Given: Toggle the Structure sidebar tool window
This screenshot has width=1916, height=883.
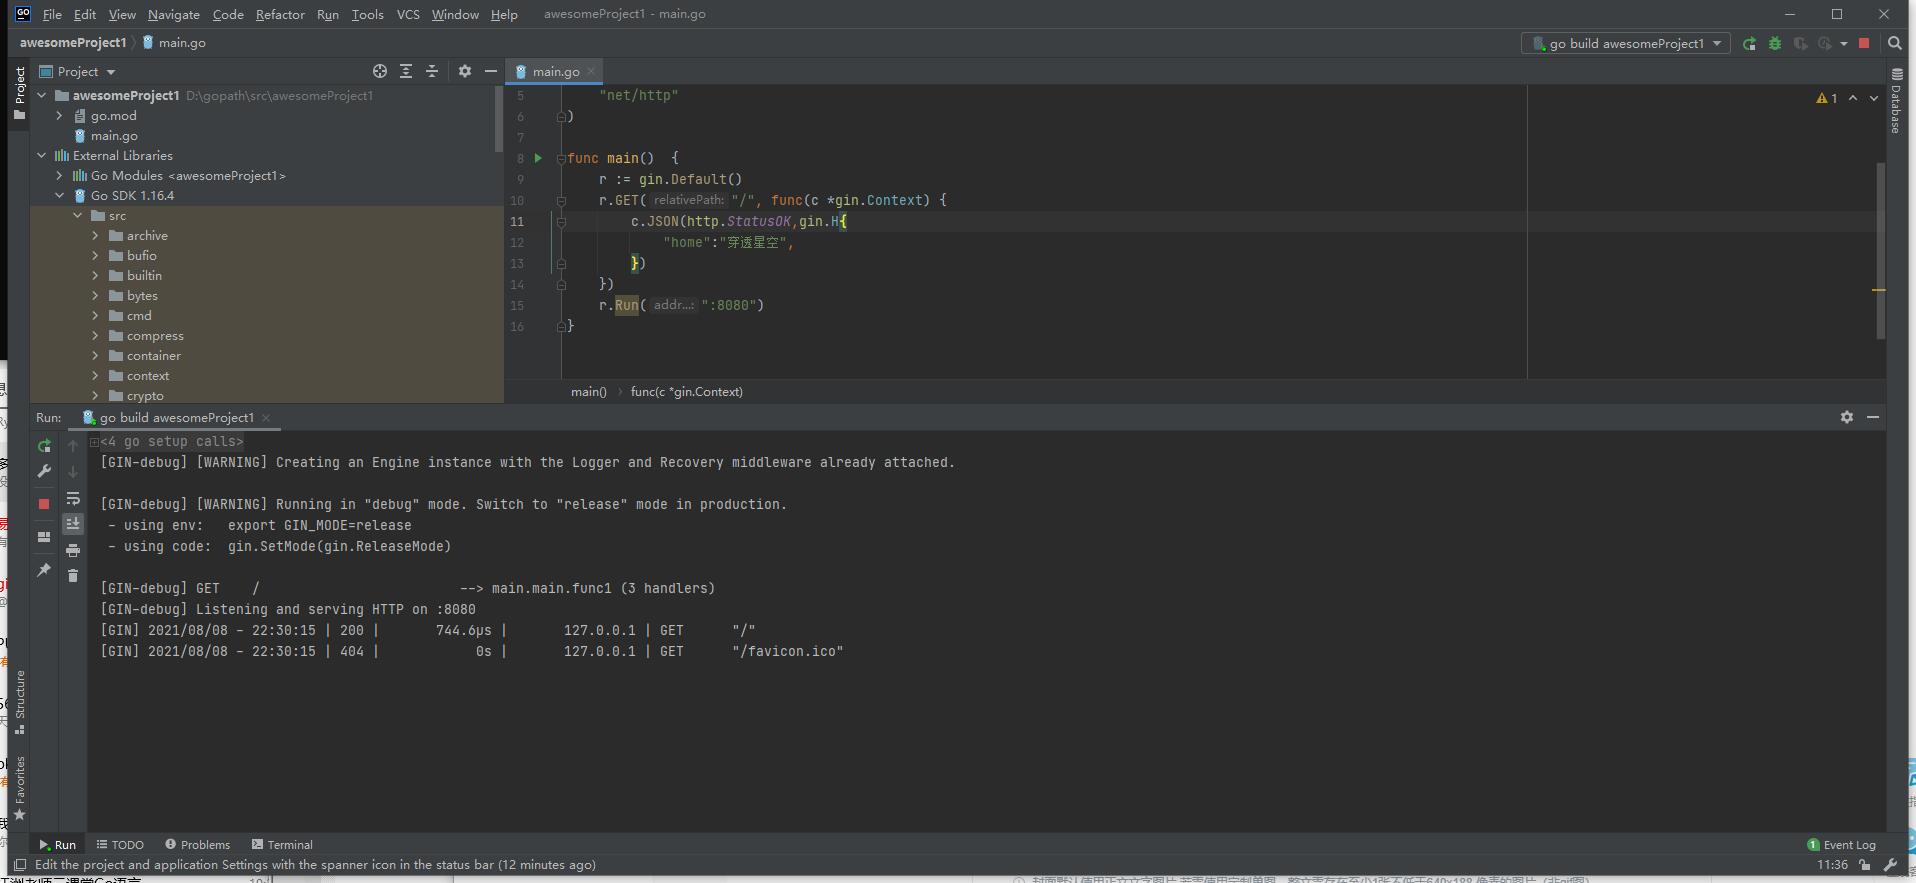Looking at the screenshot, I should point(19,702).
